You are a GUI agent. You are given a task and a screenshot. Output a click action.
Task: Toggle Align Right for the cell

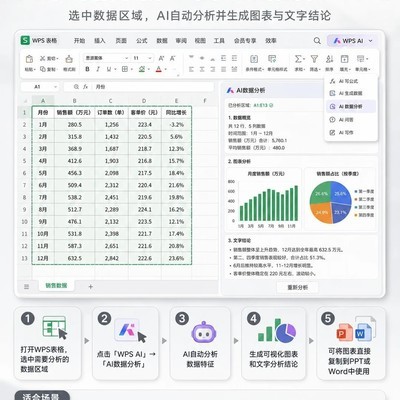point(213,69)
